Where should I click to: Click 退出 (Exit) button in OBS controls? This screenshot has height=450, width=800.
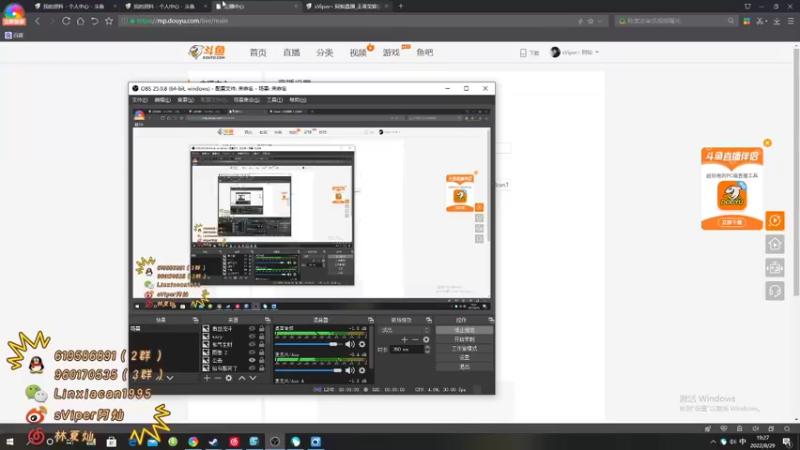[x=464, y=367]
